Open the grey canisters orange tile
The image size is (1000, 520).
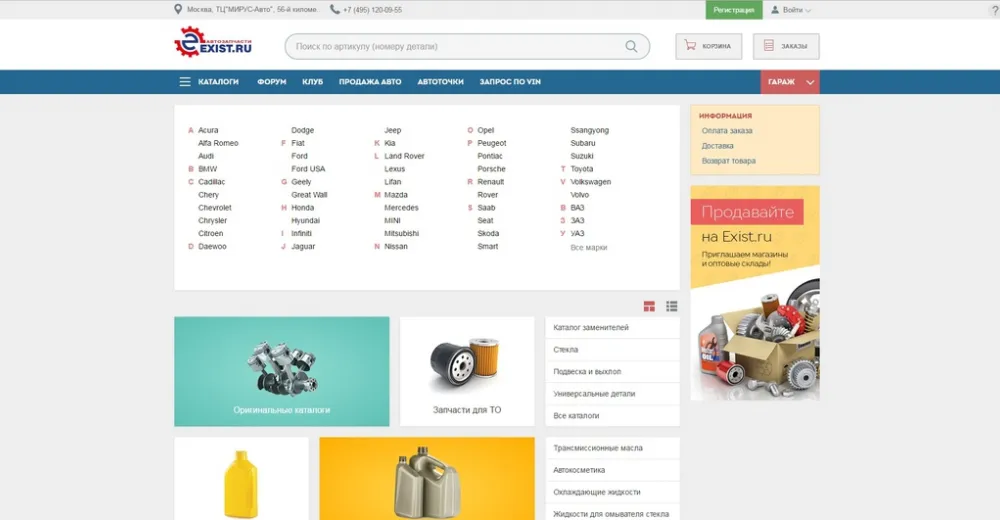click(427, 479)
